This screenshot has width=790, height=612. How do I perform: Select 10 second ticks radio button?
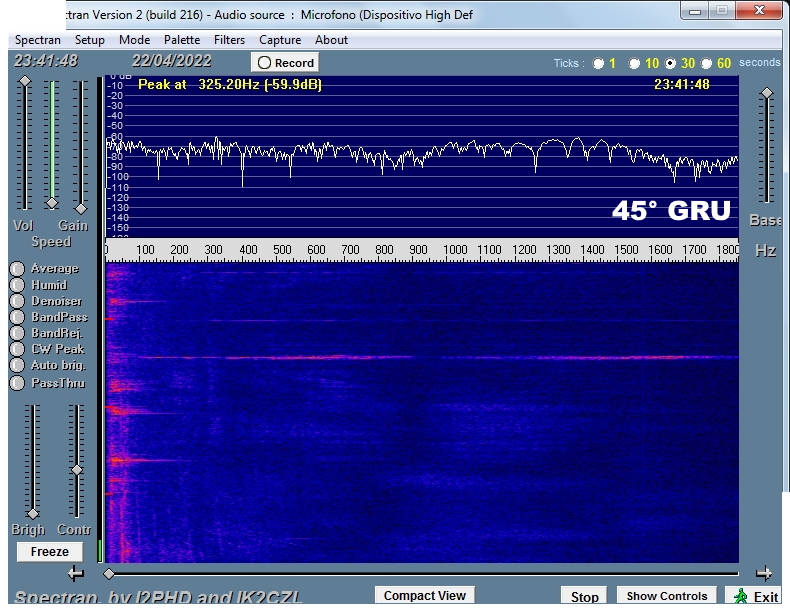point(634,63)
